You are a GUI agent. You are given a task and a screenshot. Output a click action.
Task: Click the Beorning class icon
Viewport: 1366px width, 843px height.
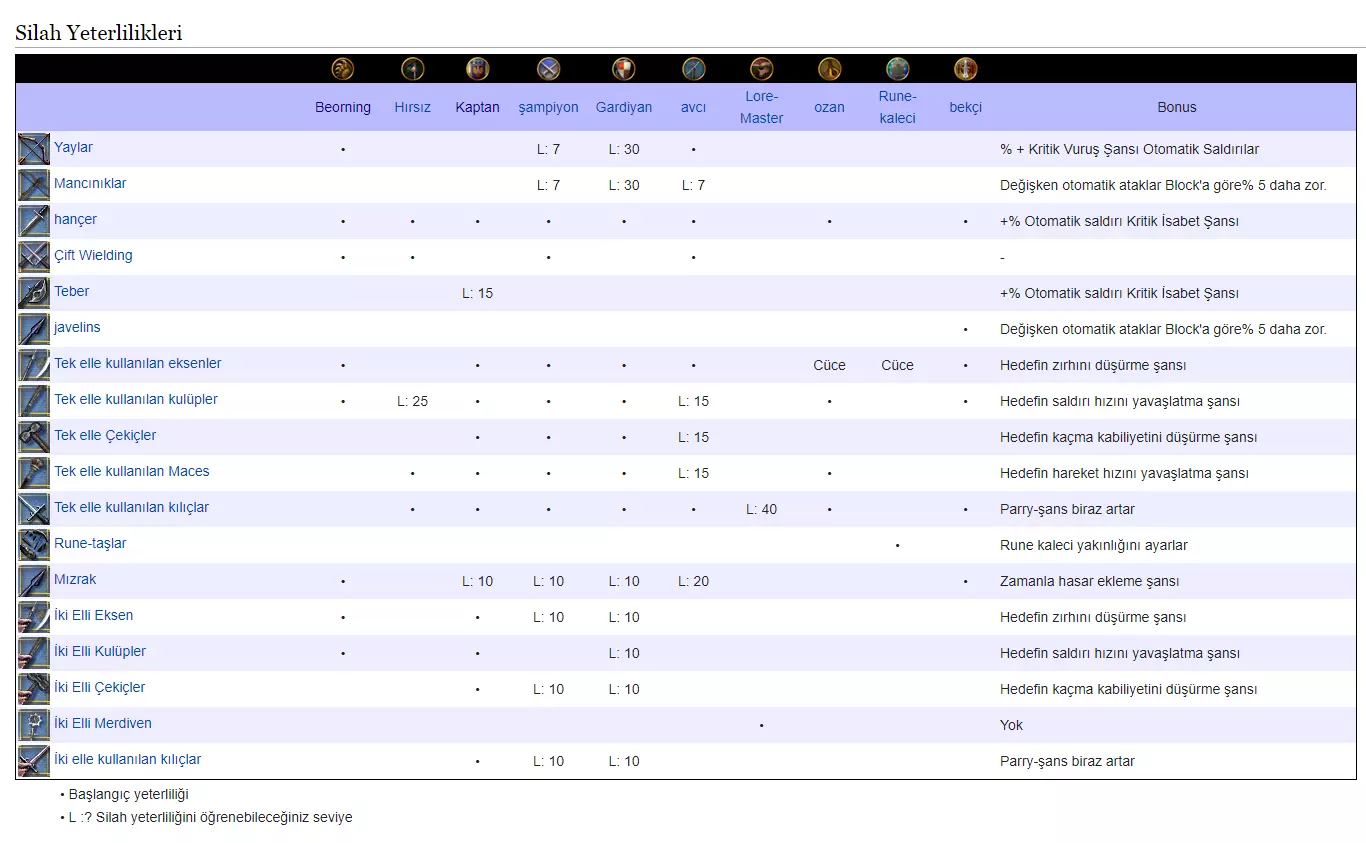[343, 69]
